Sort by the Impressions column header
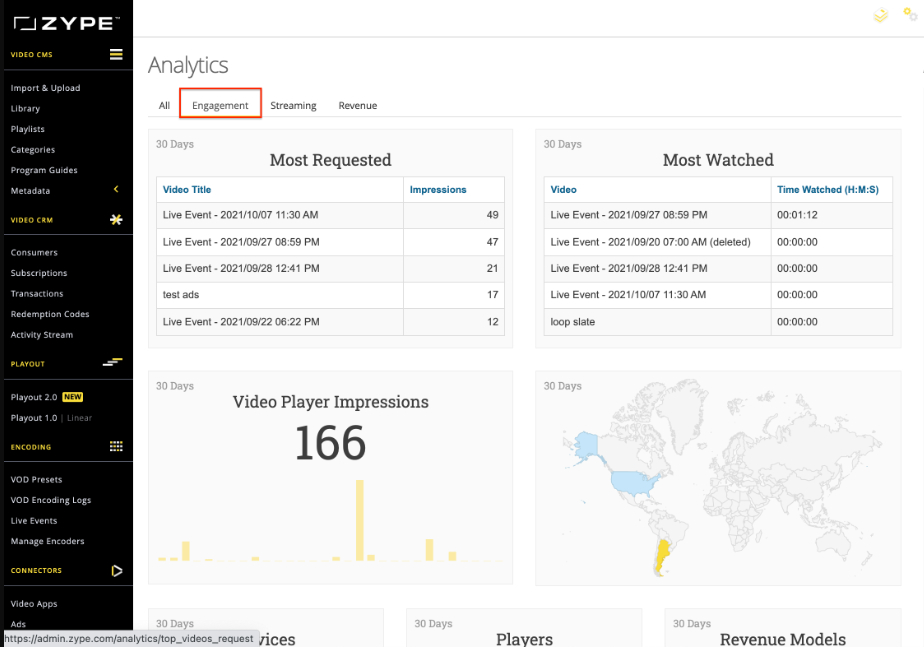Viewport: 924px width, 647px height. pyautogui.click(x=438, y=190)
